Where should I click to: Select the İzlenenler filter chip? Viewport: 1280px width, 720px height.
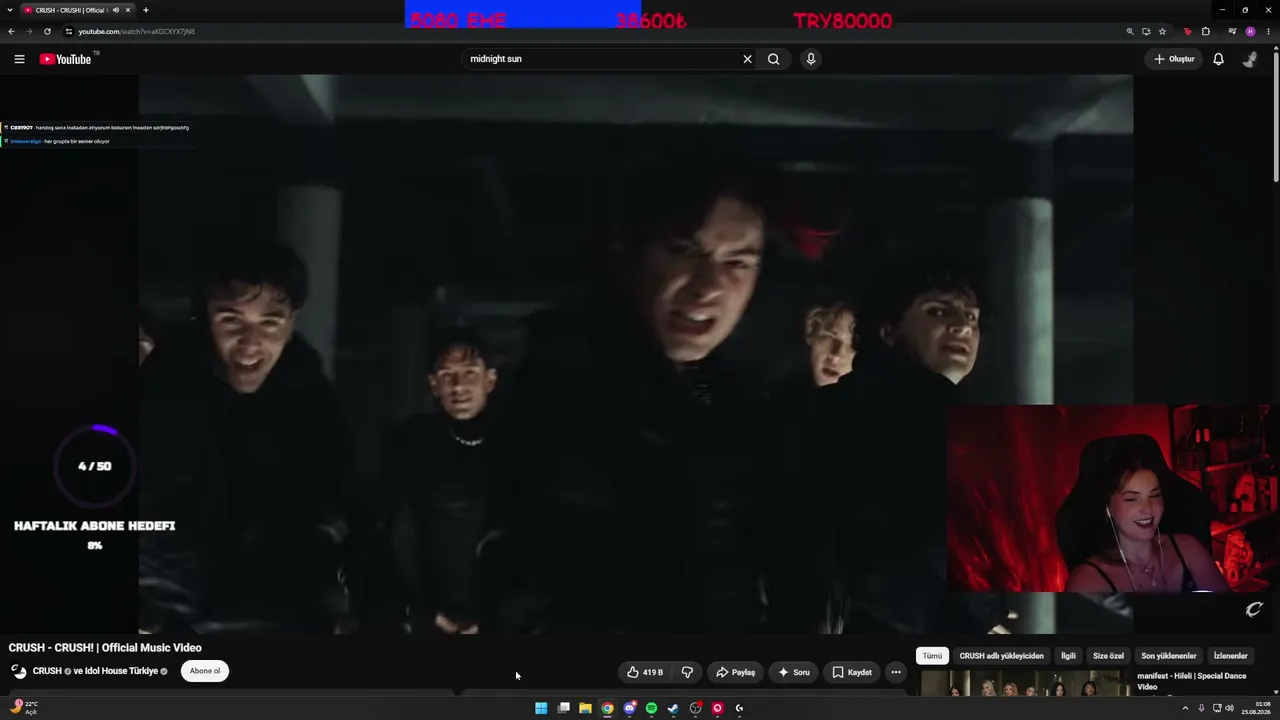click(x=1230, y=656)
